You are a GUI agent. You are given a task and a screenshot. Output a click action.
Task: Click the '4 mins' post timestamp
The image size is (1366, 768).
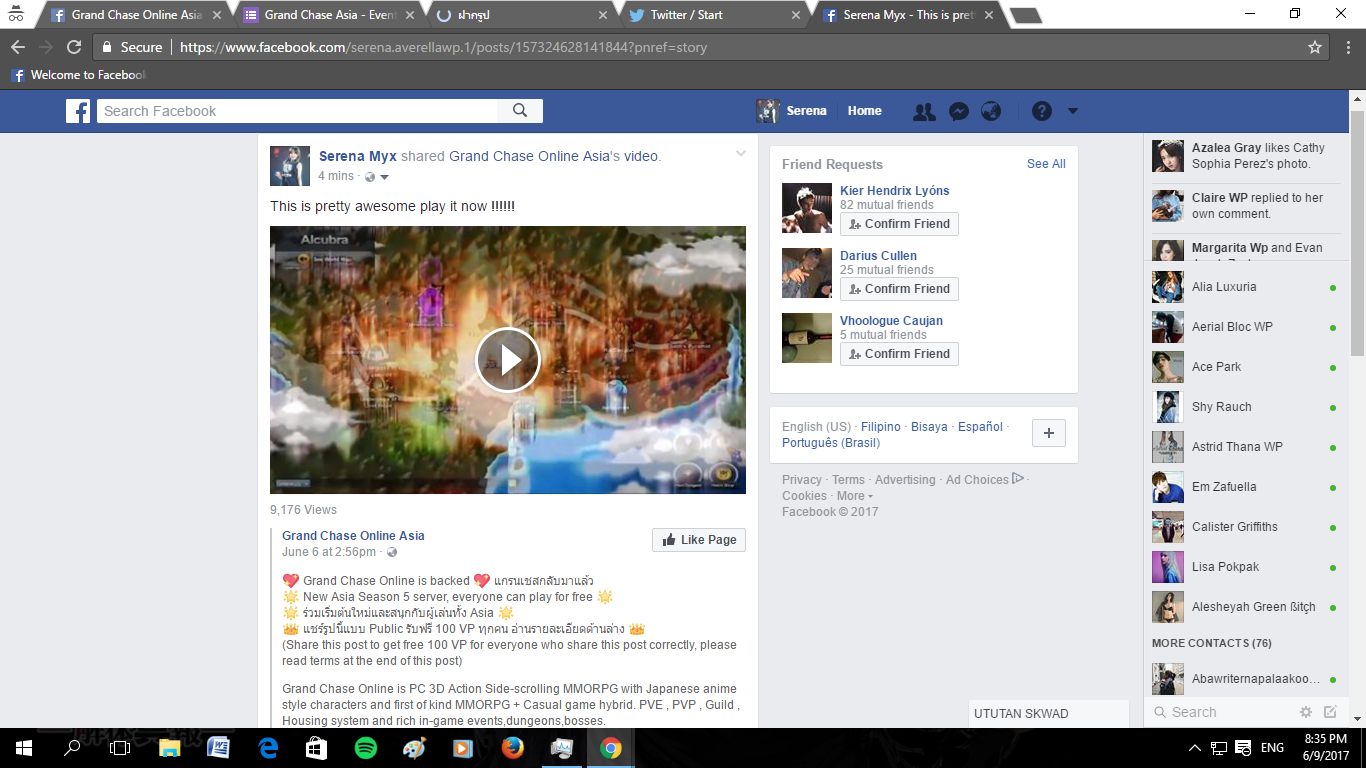click(336, 176)
